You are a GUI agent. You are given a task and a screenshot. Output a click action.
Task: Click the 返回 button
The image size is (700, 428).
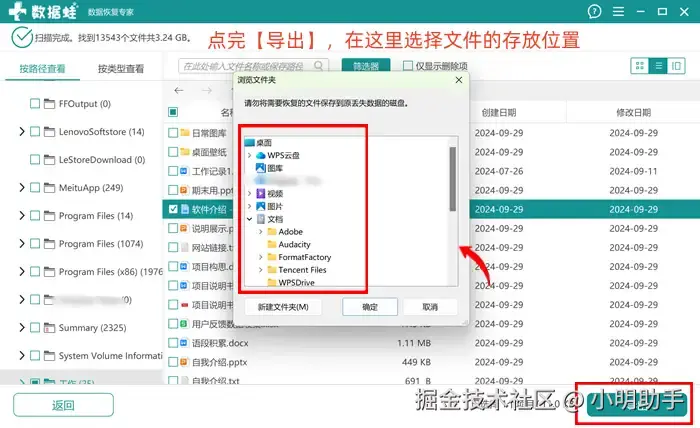coord(63,405)
